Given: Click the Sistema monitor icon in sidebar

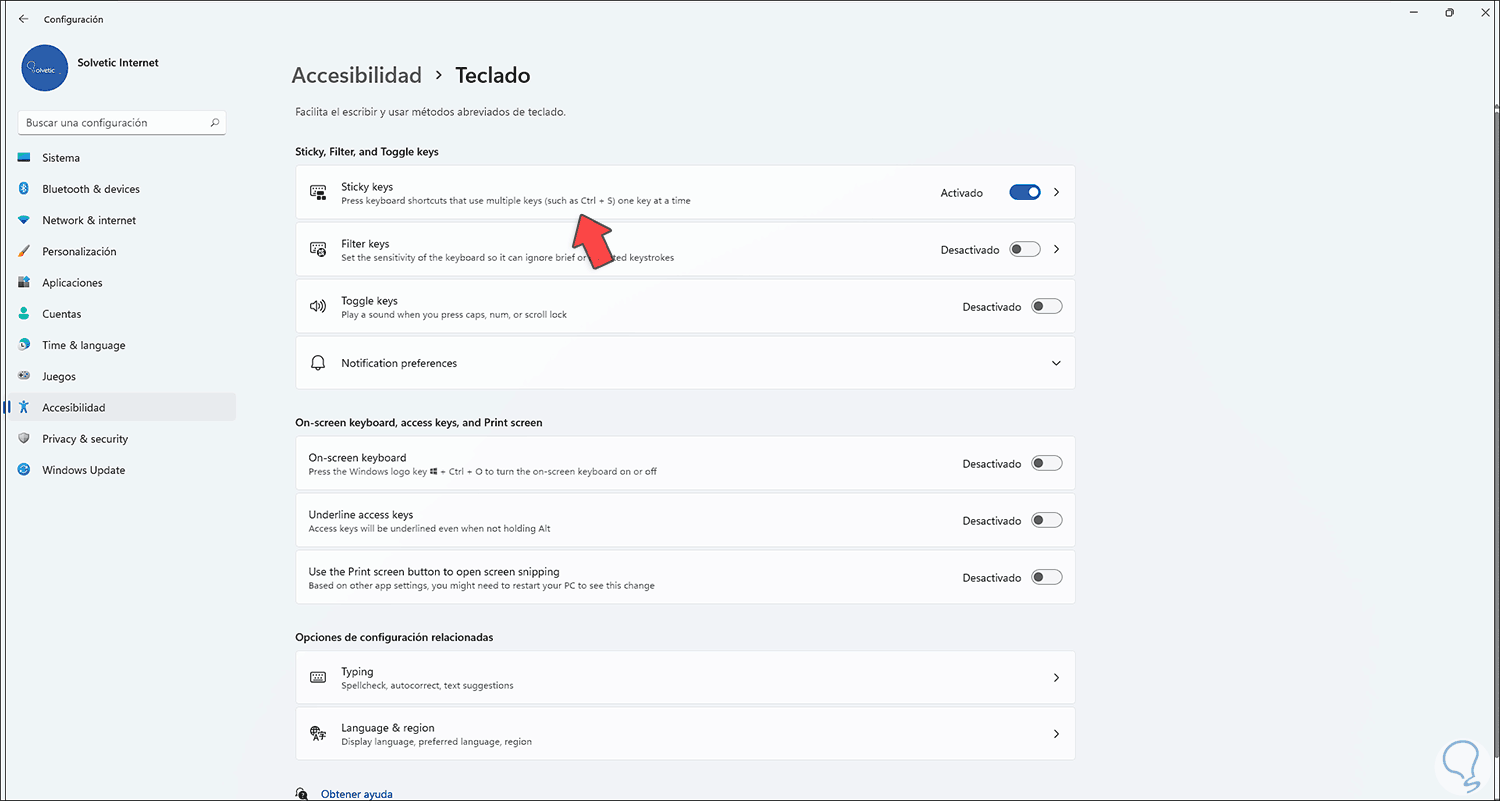Looking at the screenshot, I should point(24,158).
